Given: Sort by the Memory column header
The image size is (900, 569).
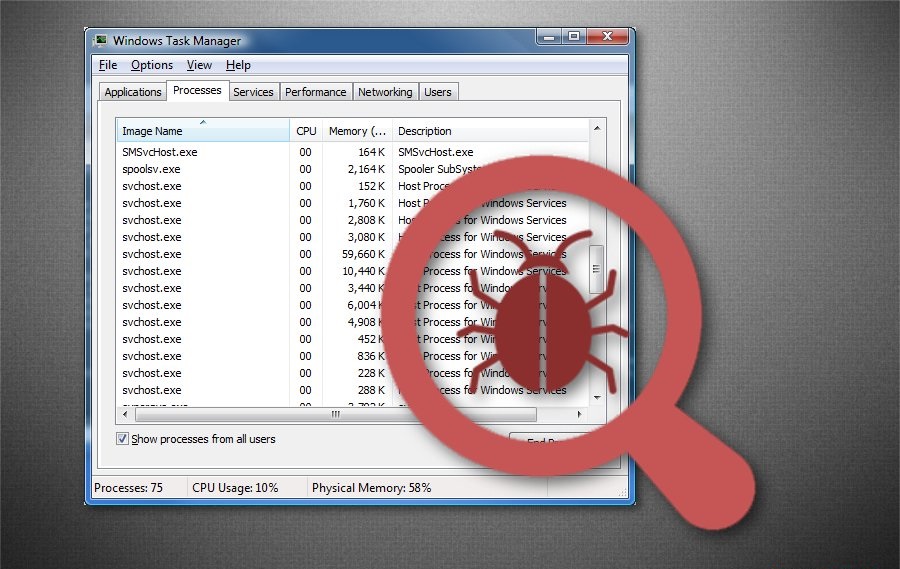Looking at the screenshot, I should coord(356,131).
